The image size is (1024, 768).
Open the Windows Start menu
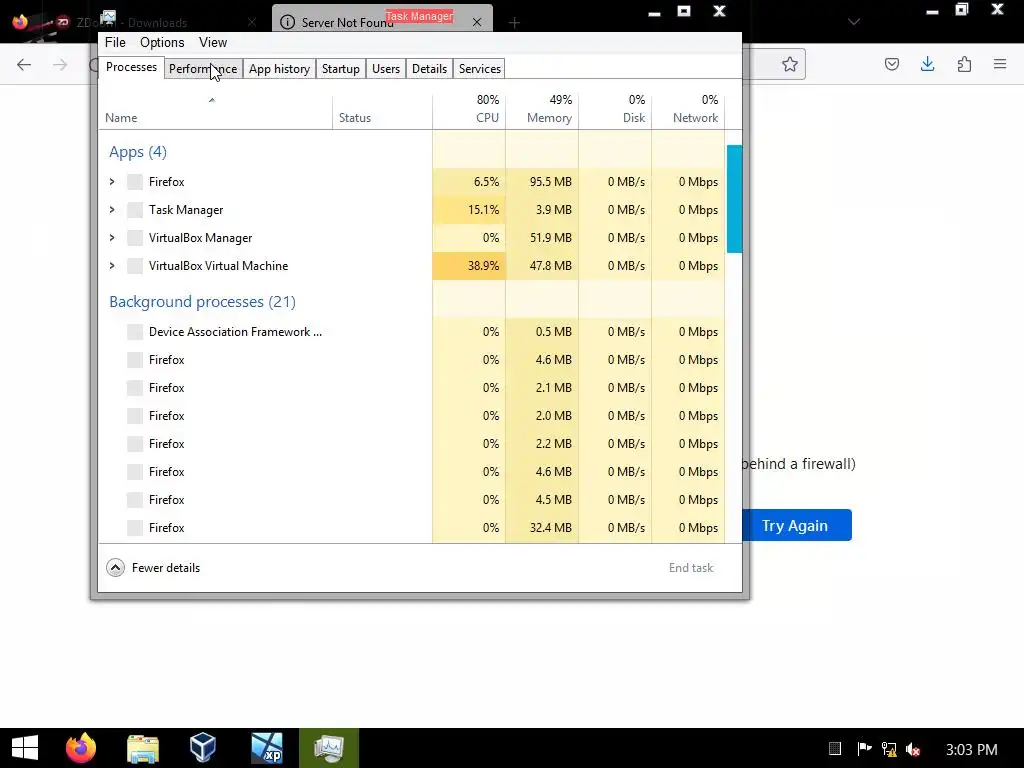(x=25, y=748)
